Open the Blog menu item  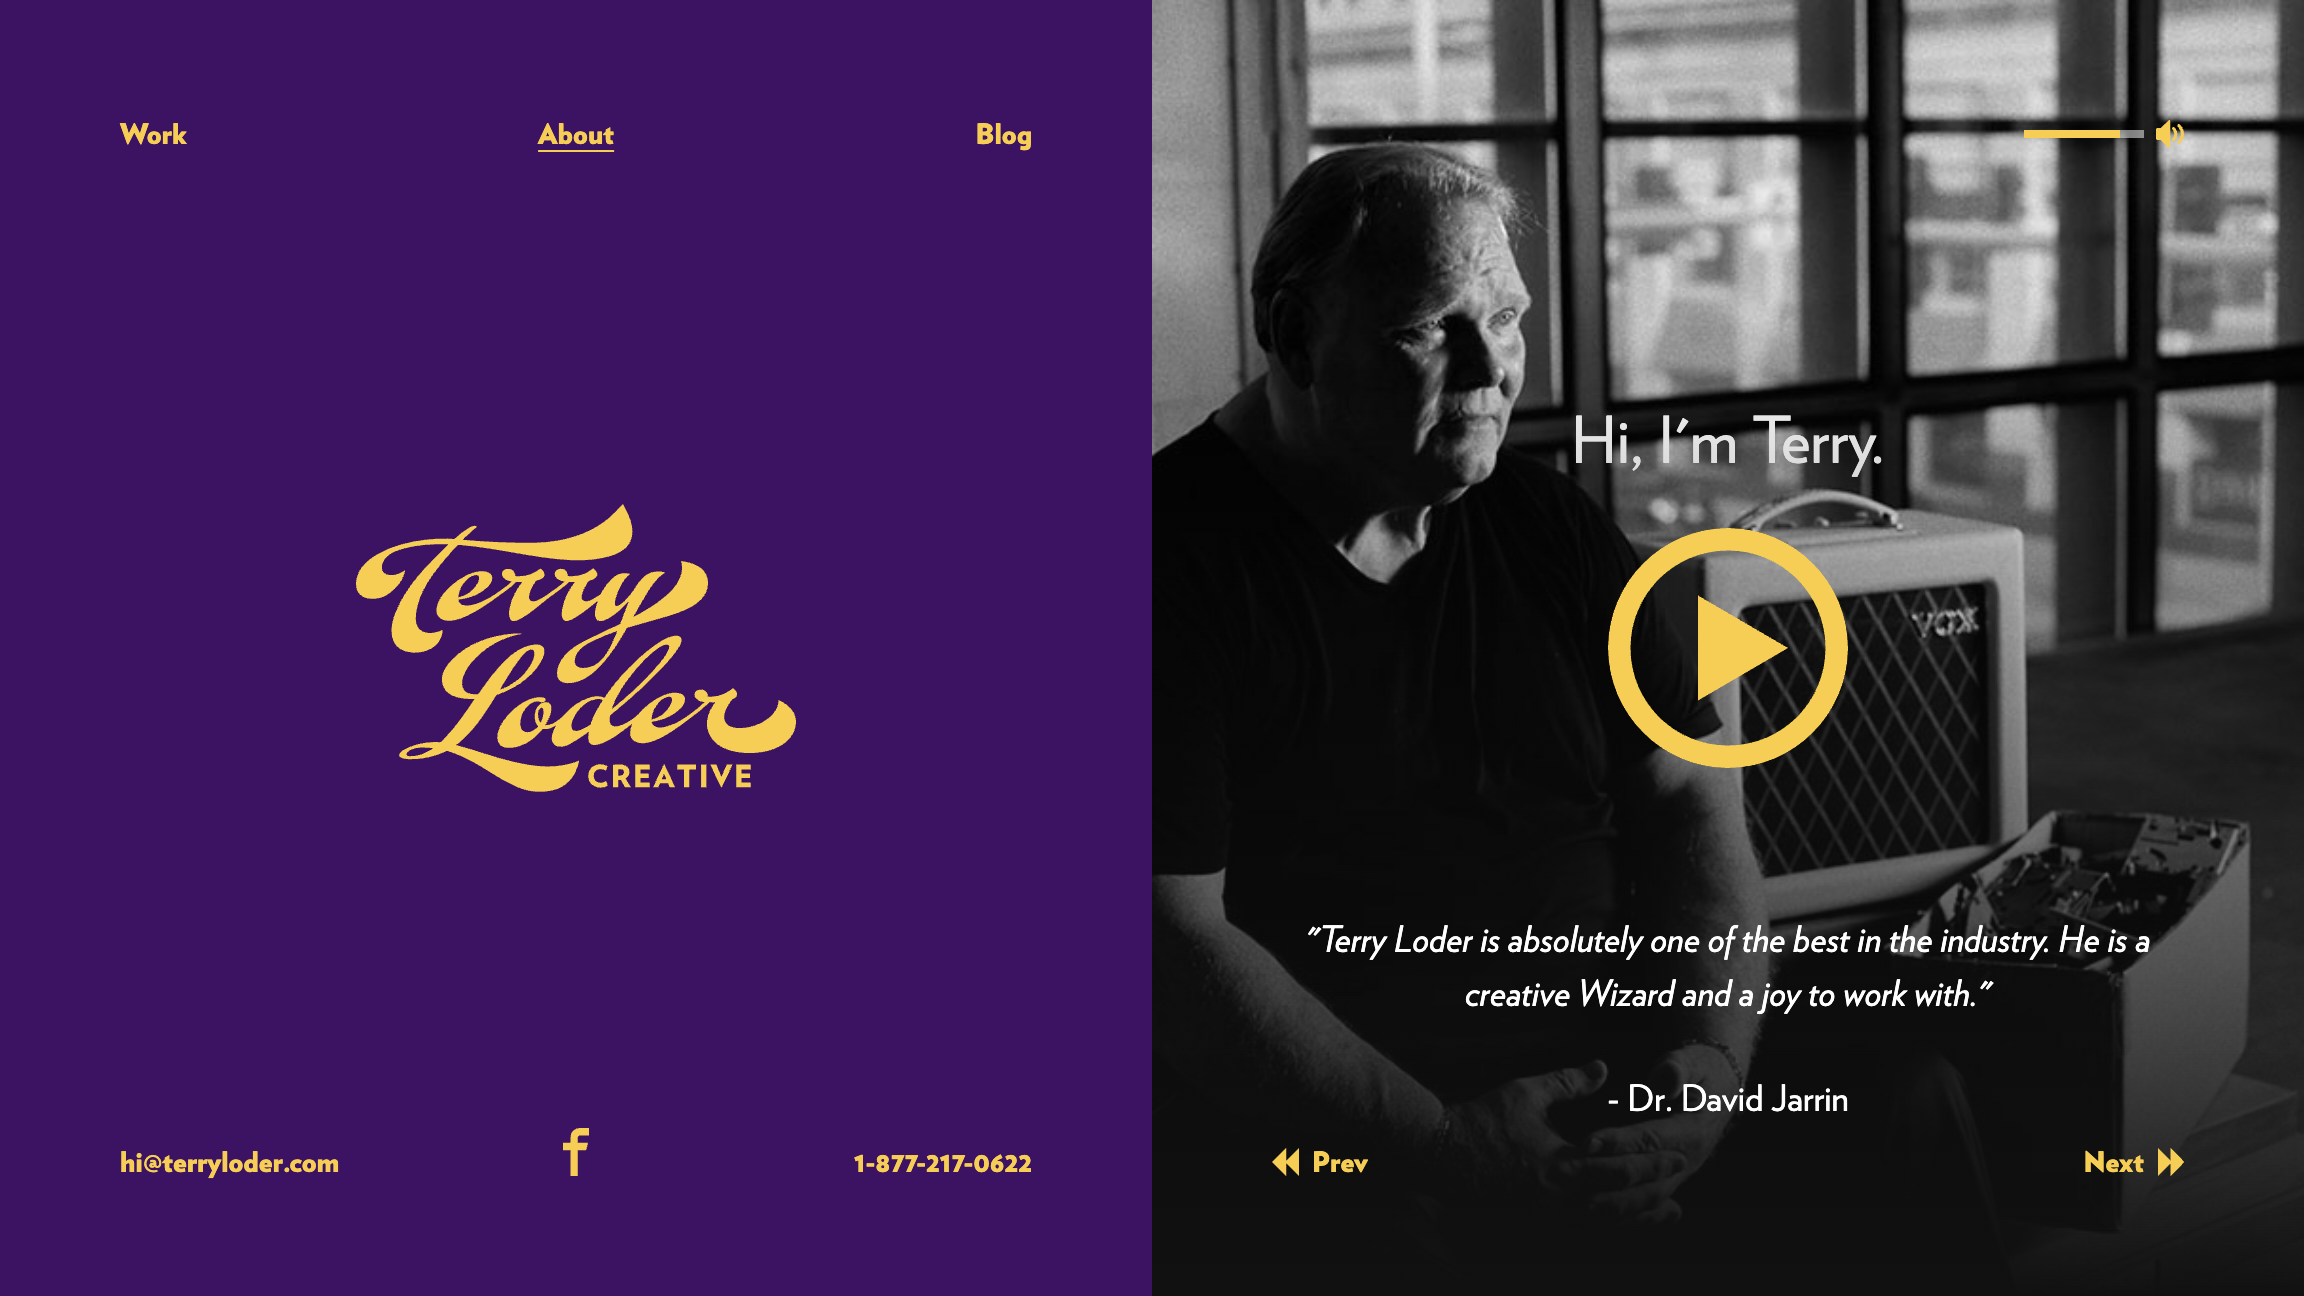(1004, 135)
